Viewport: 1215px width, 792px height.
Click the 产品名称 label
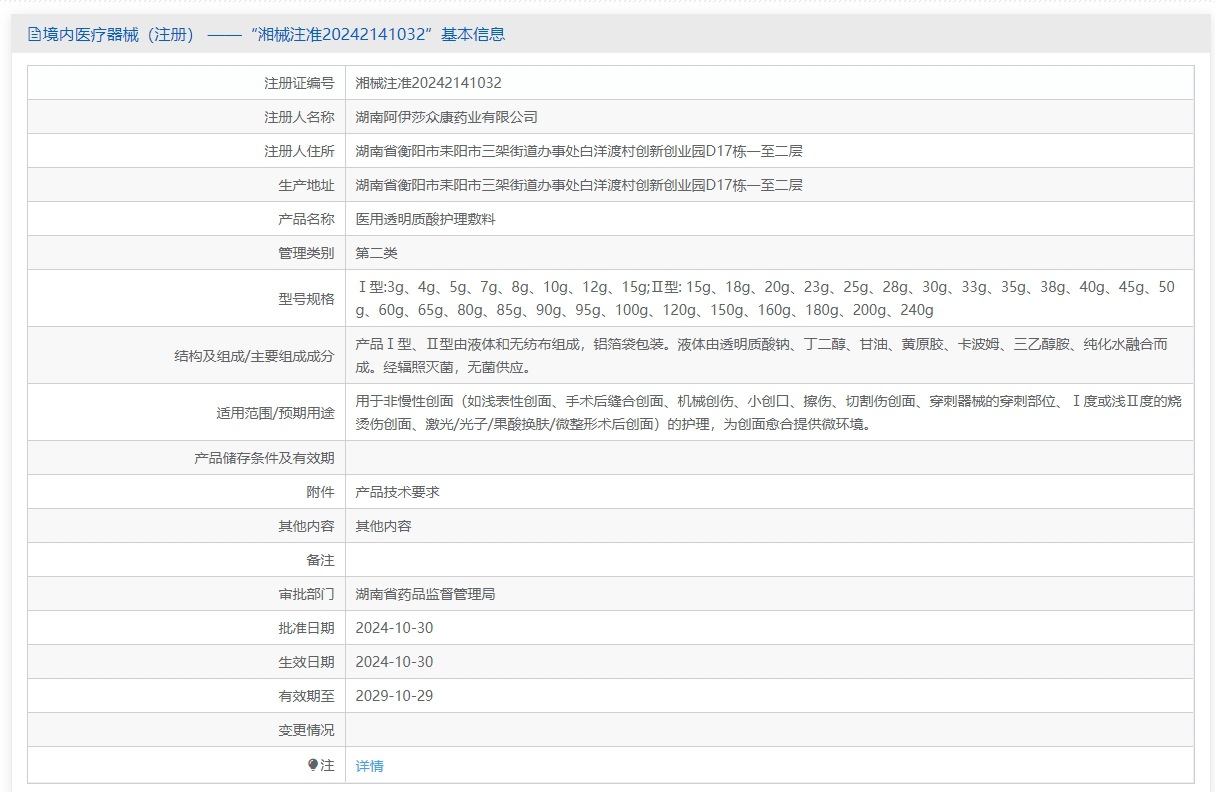(306, 219)
